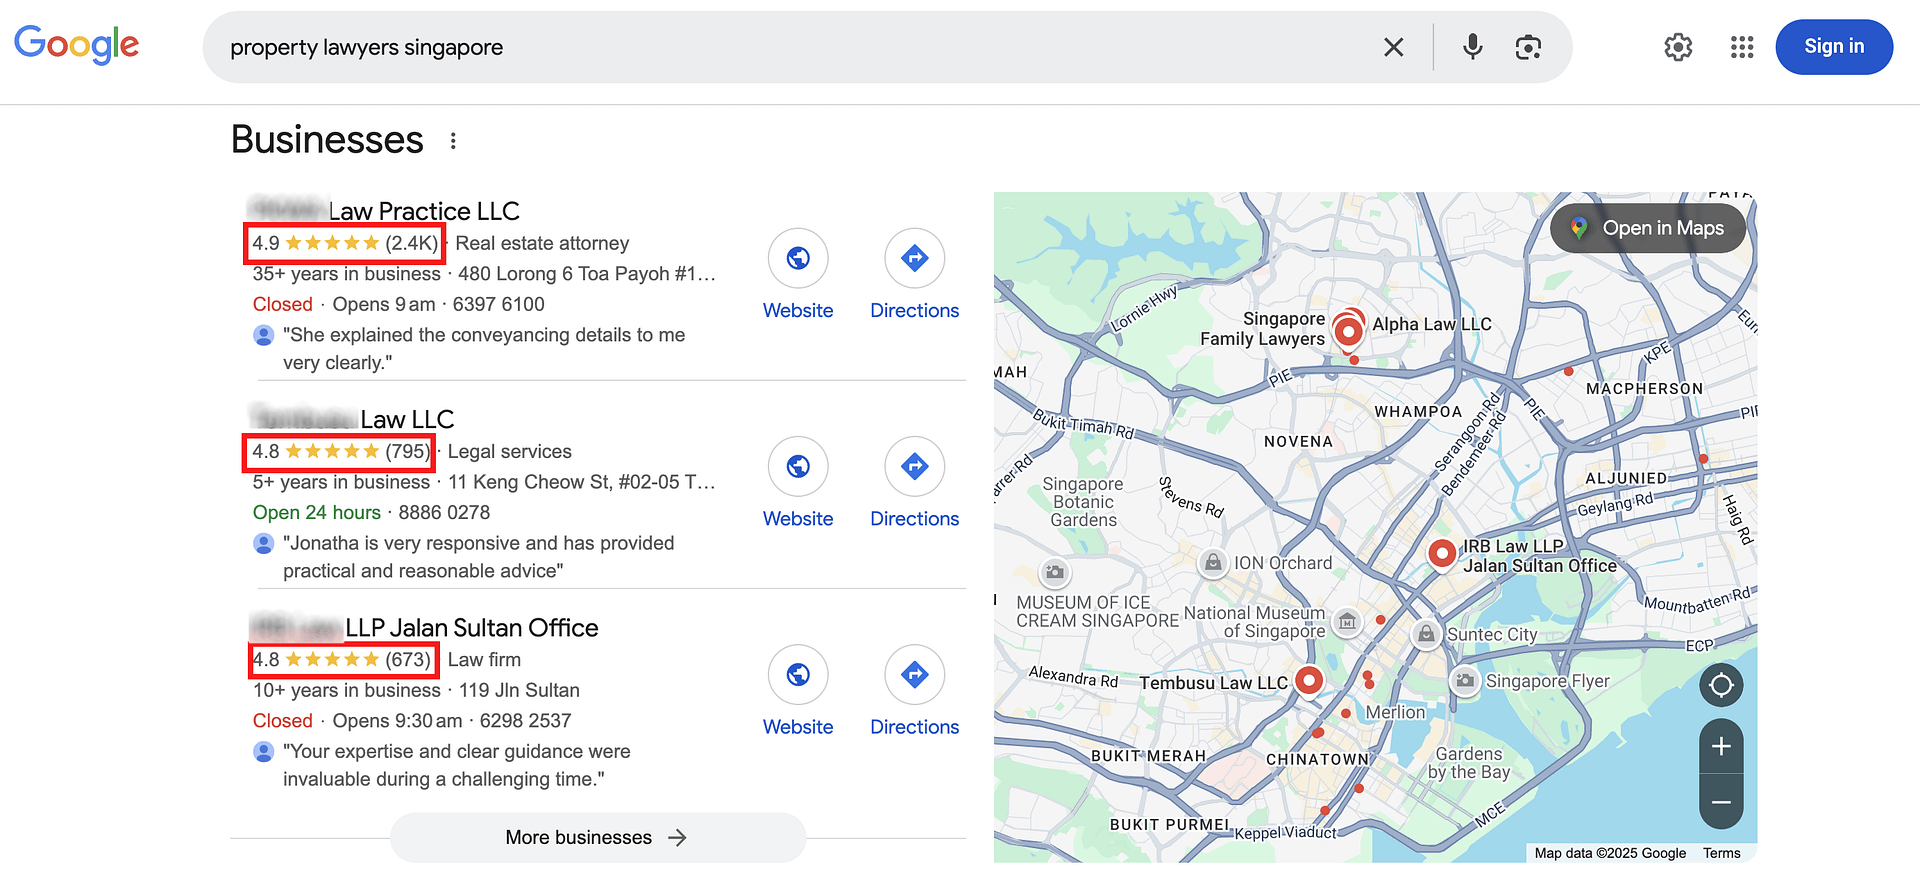Open Google Lens image search
This screenshot has width=1920, height=873.
(1528, 47)
